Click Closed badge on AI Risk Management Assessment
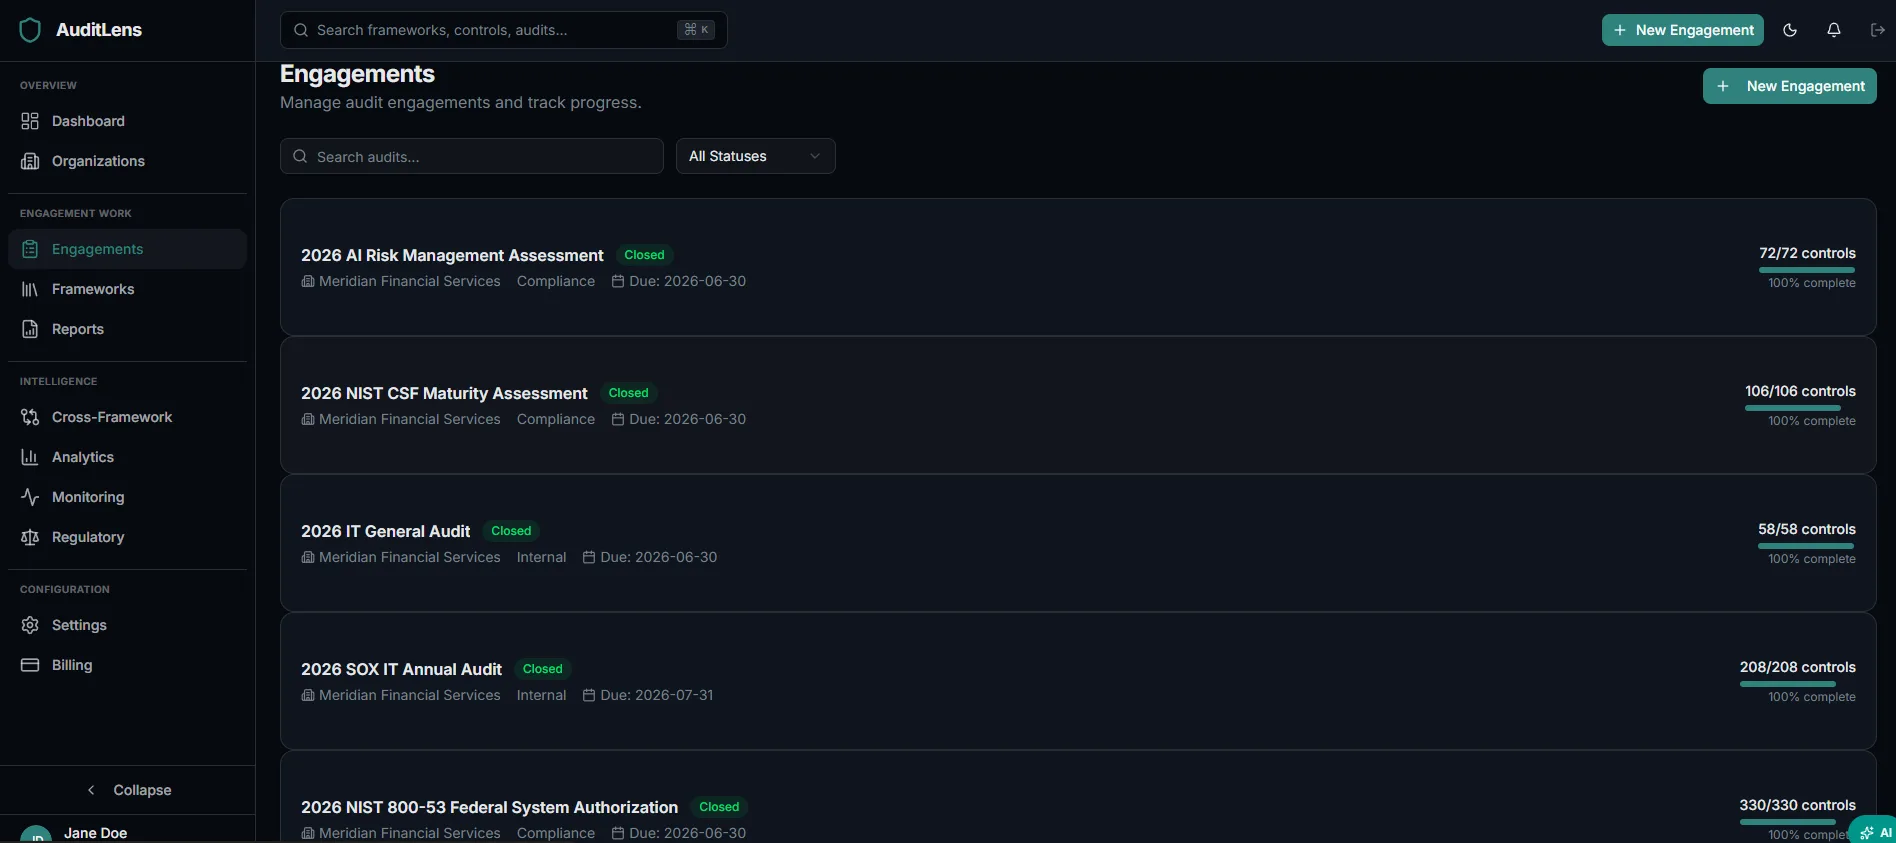The image size is (1896, 843). point(644,255)
